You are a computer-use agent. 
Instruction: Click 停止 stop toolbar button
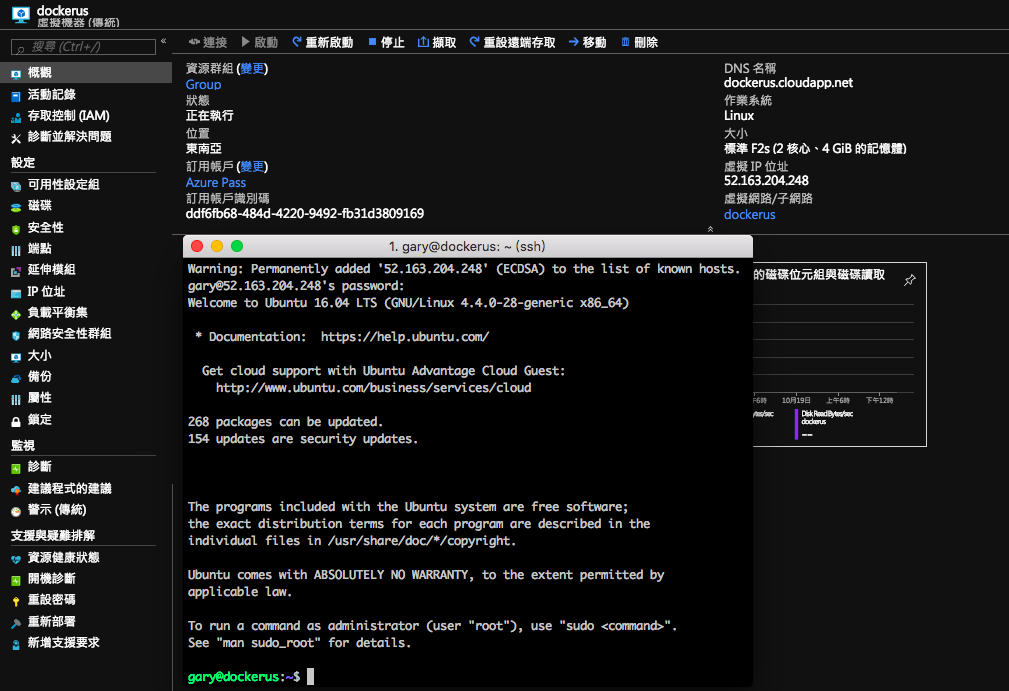pyautogui.click(x=386, y=42)
